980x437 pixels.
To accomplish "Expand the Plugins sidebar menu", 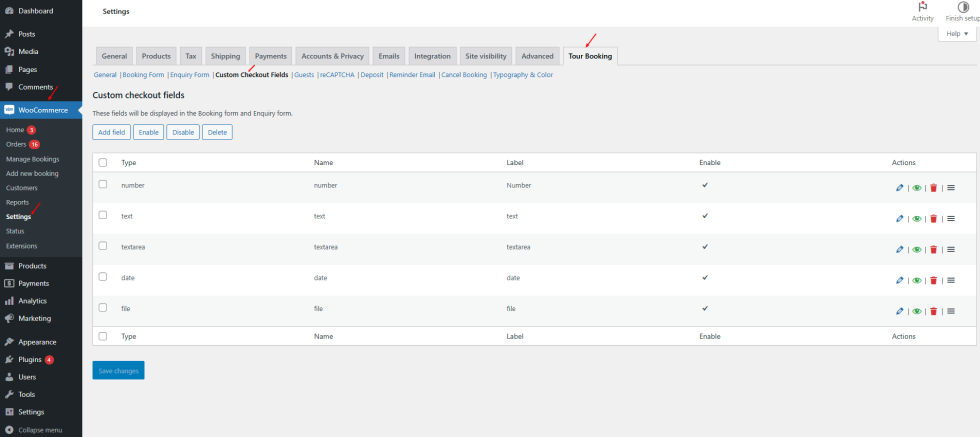I will click(31, 359).
